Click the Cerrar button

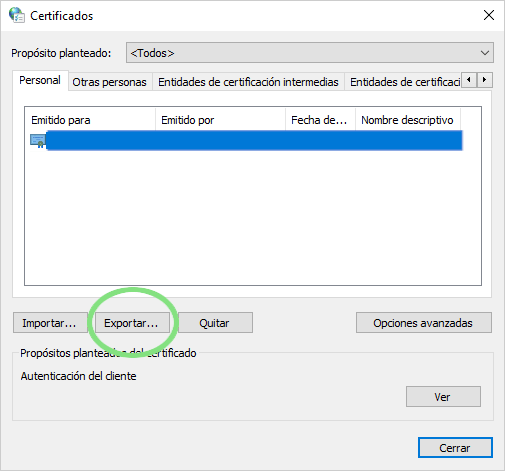tap(455, 448)
